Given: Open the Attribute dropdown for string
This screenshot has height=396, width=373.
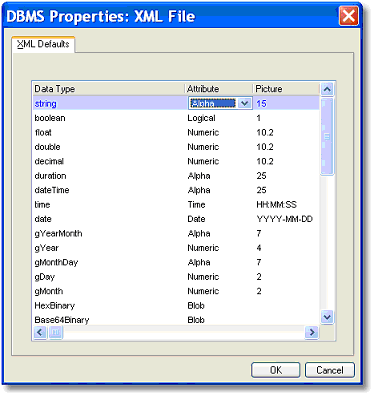Looking at the screenshot, I should tap(245, 103).
